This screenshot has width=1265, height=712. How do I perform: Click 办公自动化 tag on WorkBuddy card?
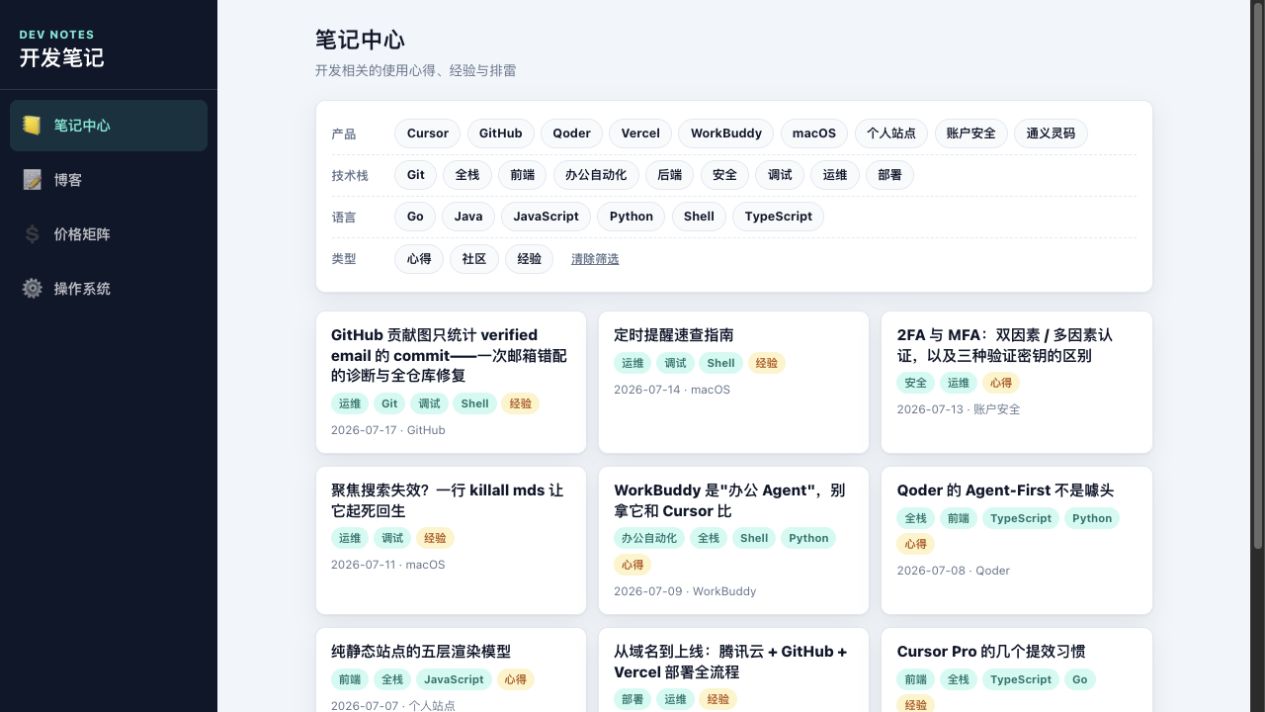click(649, 538)
